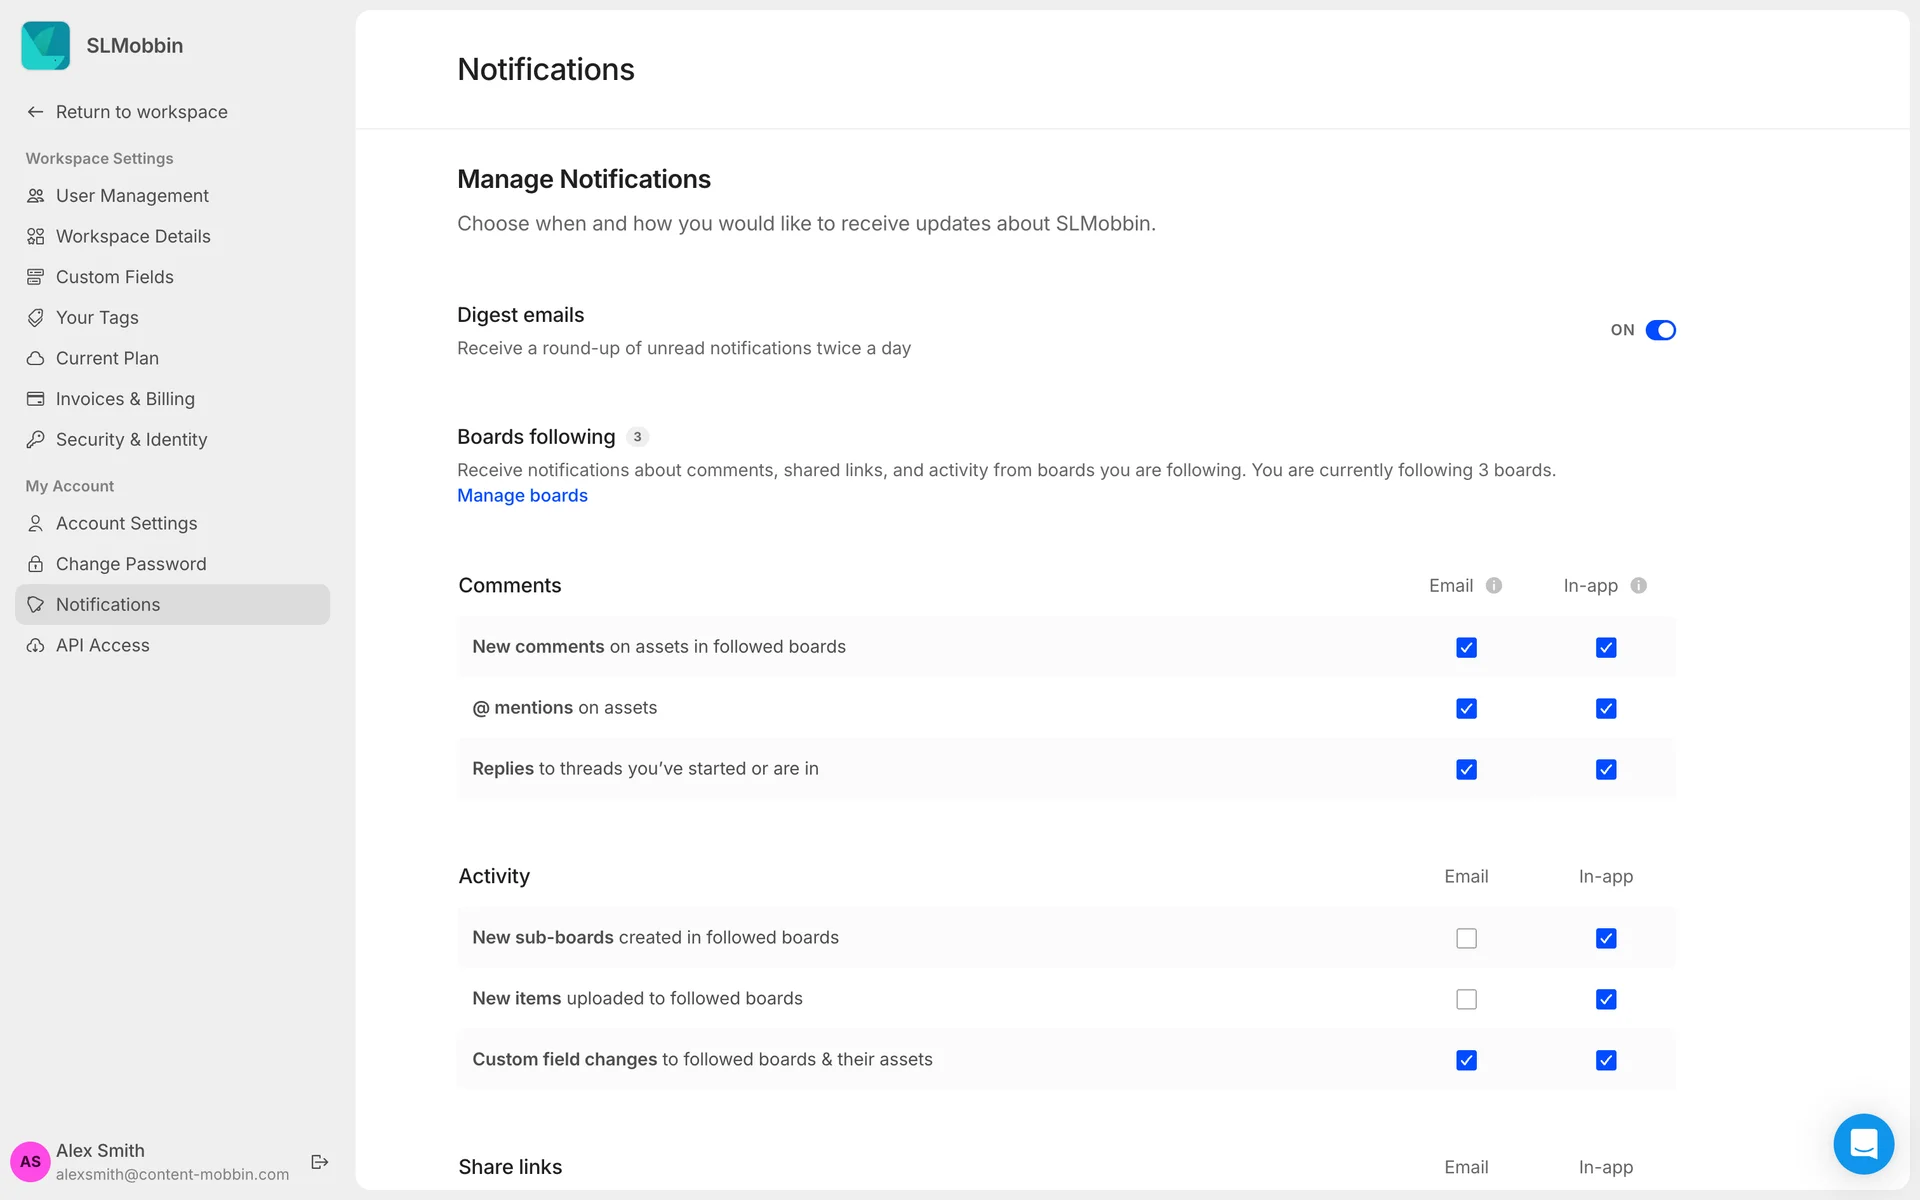
Task: Turn off the Digest emails toggle
Action: pos(1660,330)
